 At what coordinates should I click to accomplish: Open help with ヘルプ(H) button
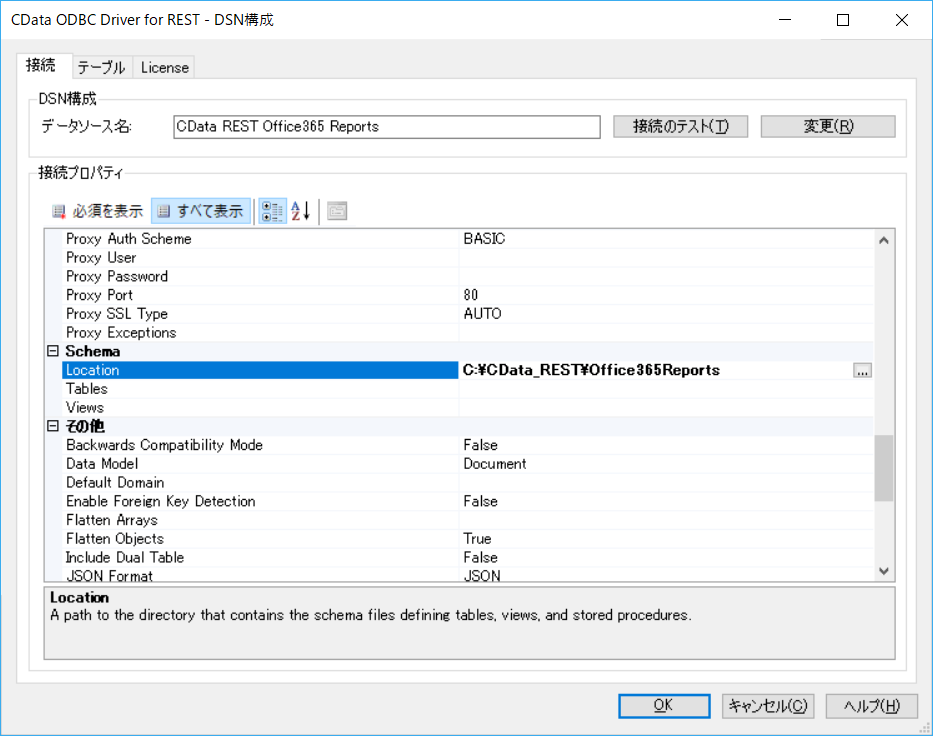pyautogui.click(x=871, y=706)
